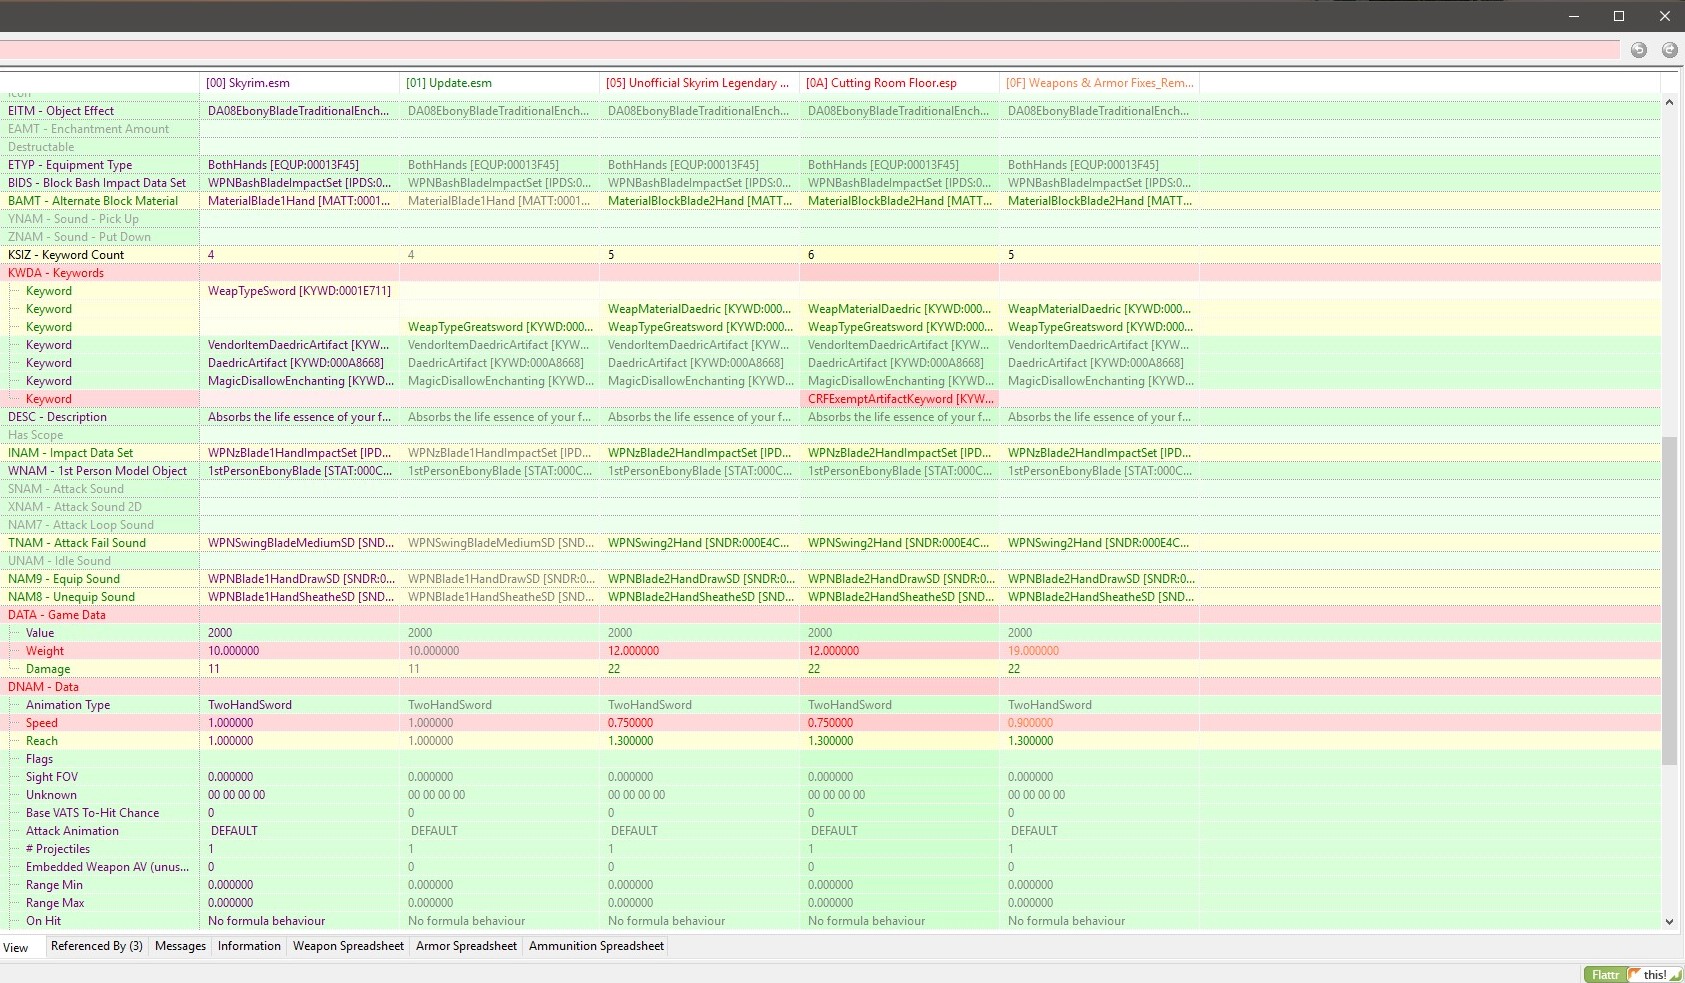Open the Weapon Spreadsheet tab
Viewport: 1685px width, 983px height.
pos(348,946)
